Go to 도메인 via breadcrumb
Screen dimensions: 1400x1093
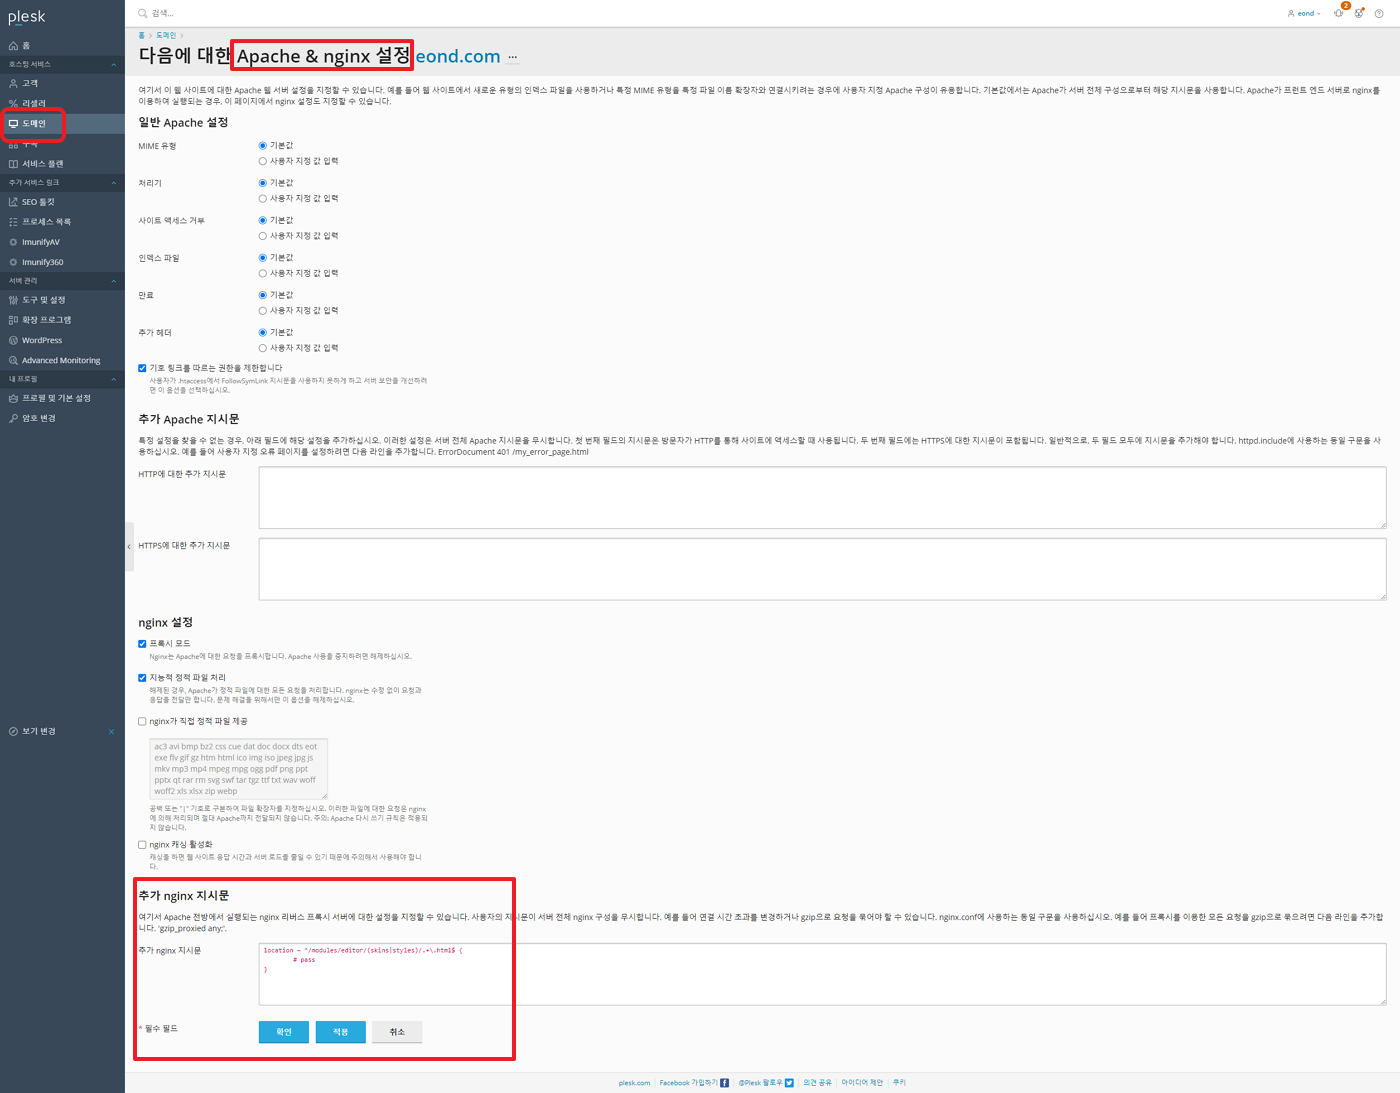point(166,35)
